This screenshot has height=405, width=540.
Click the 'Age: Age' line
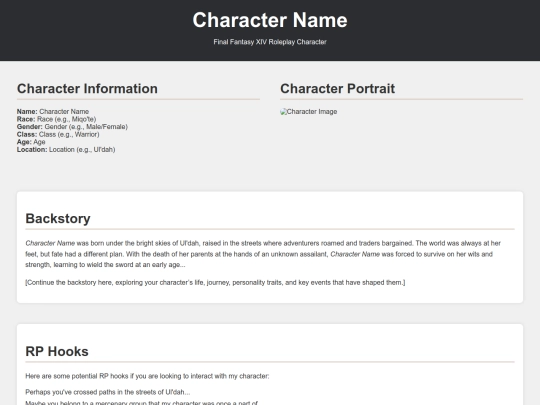pos(31,142)
